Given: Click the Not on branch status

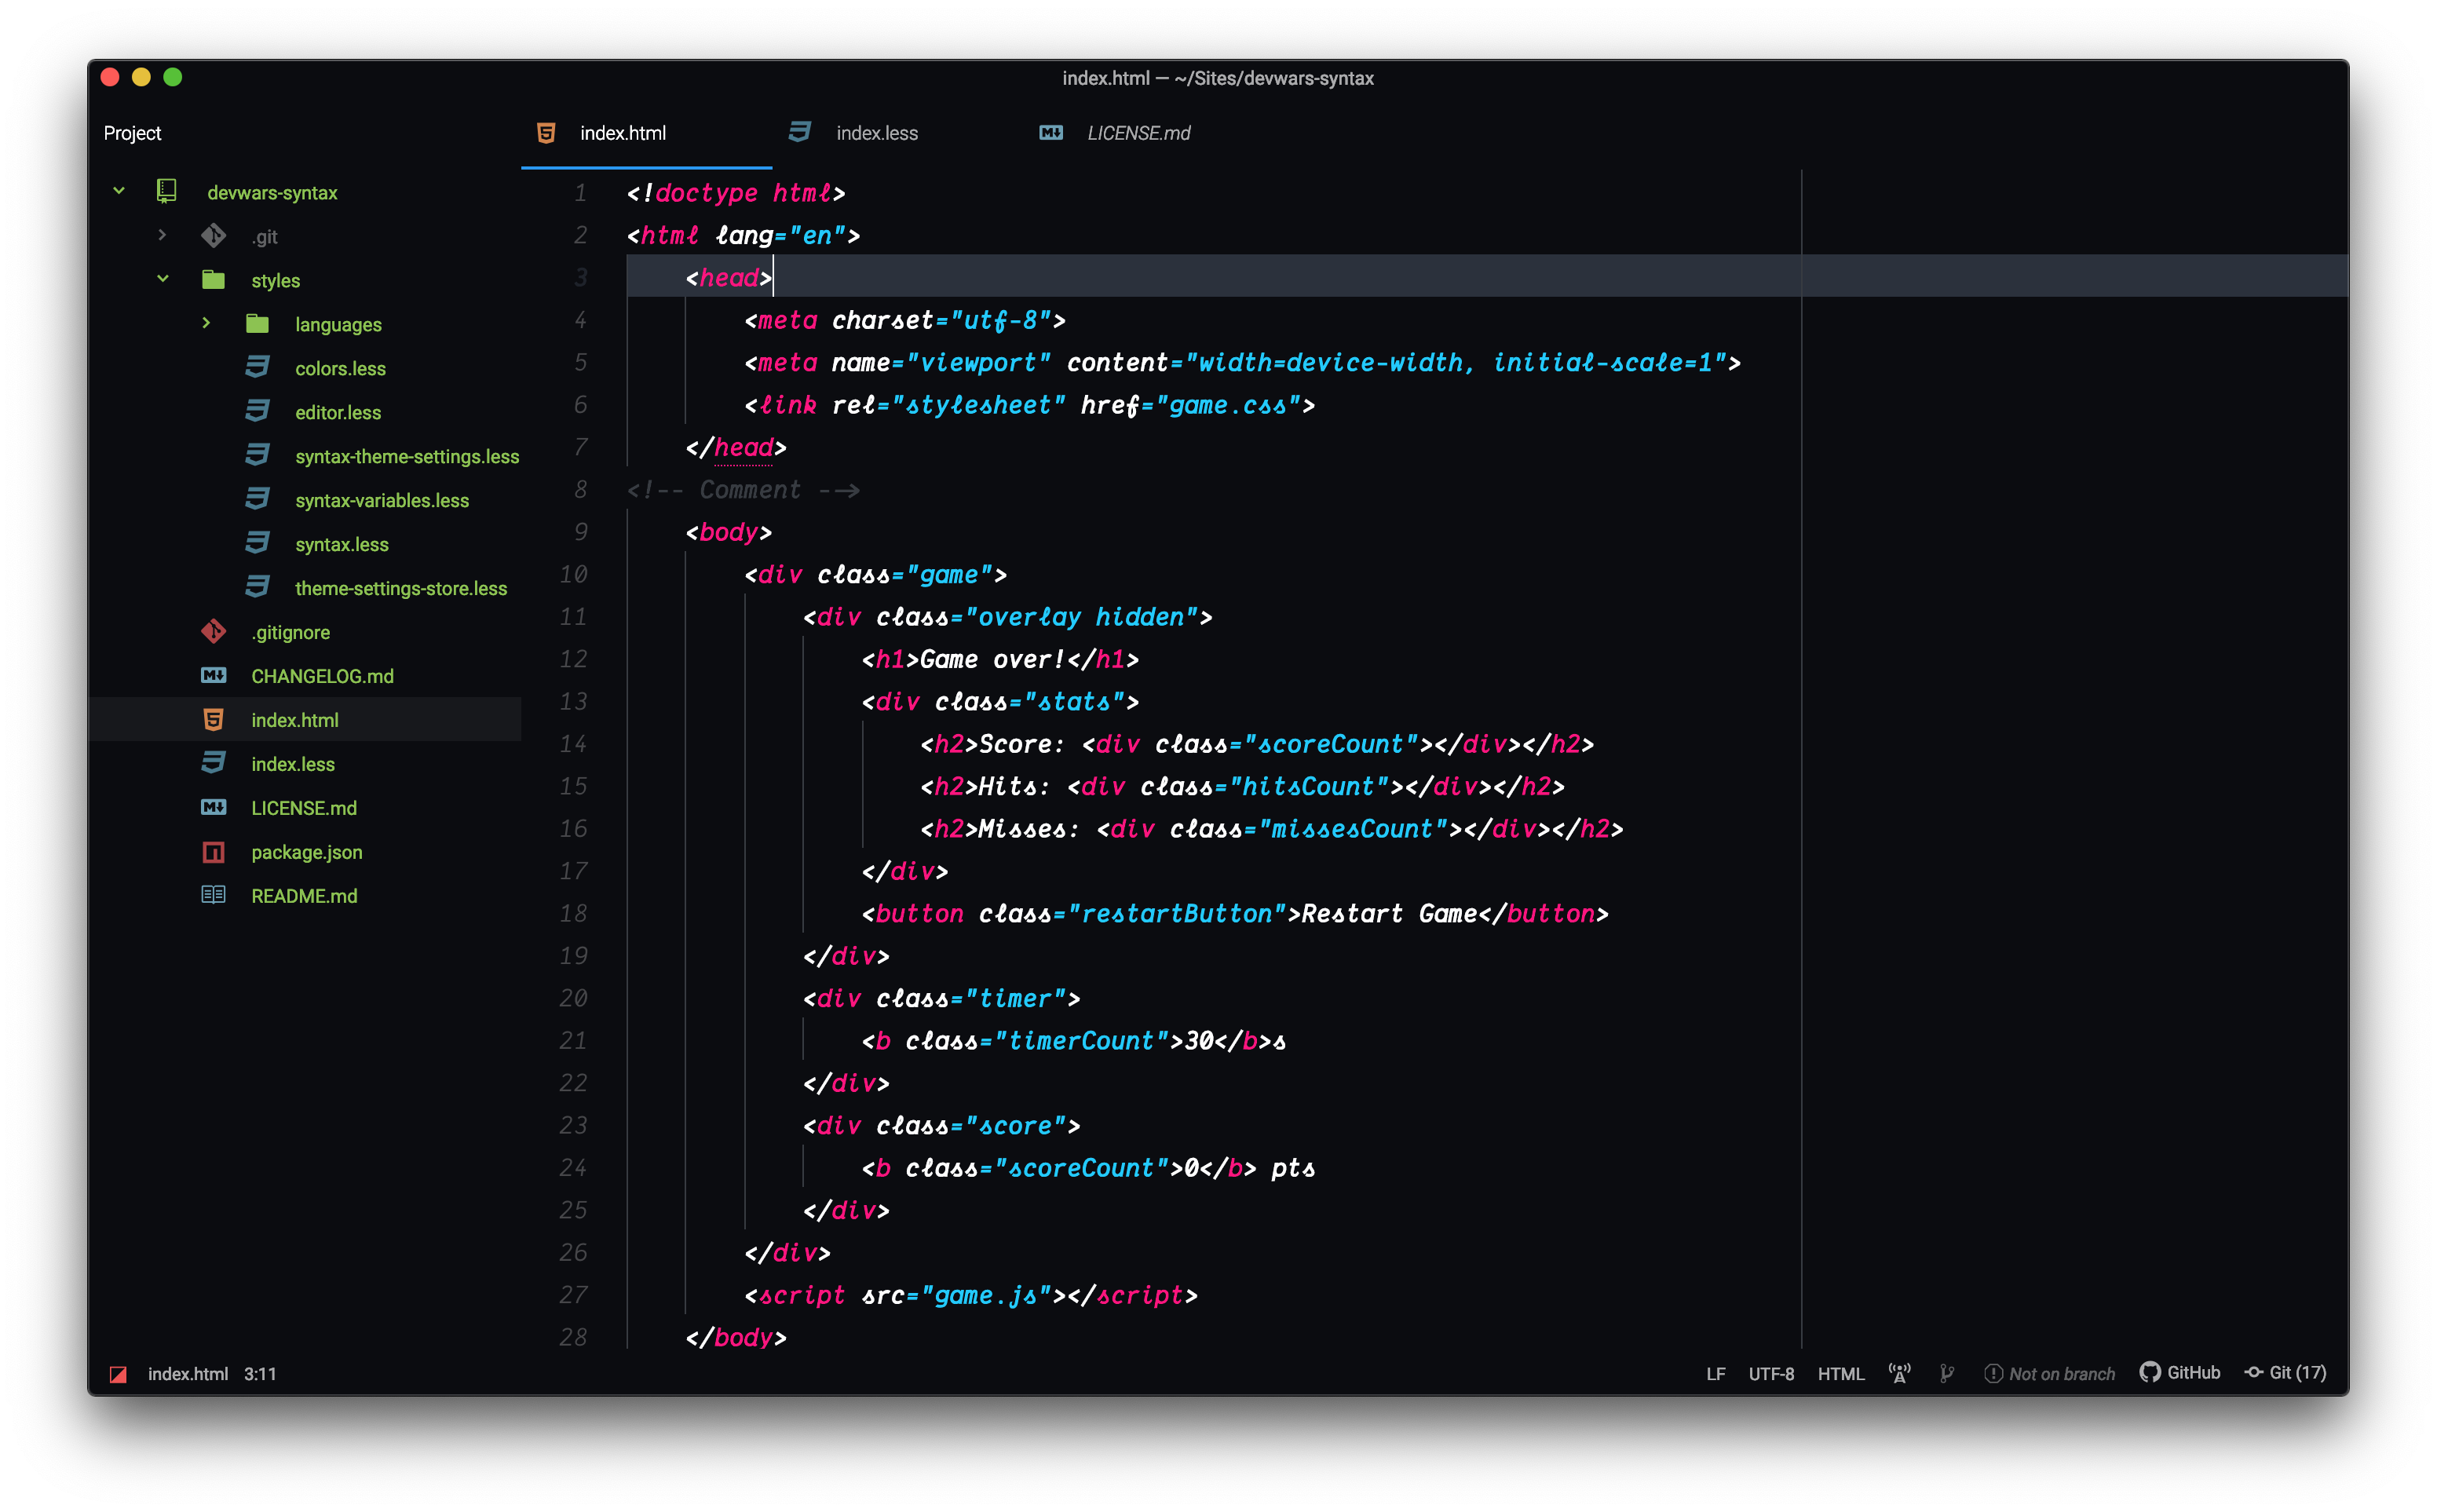Looking at the screenshot, I should (x=2049, y=1374).
